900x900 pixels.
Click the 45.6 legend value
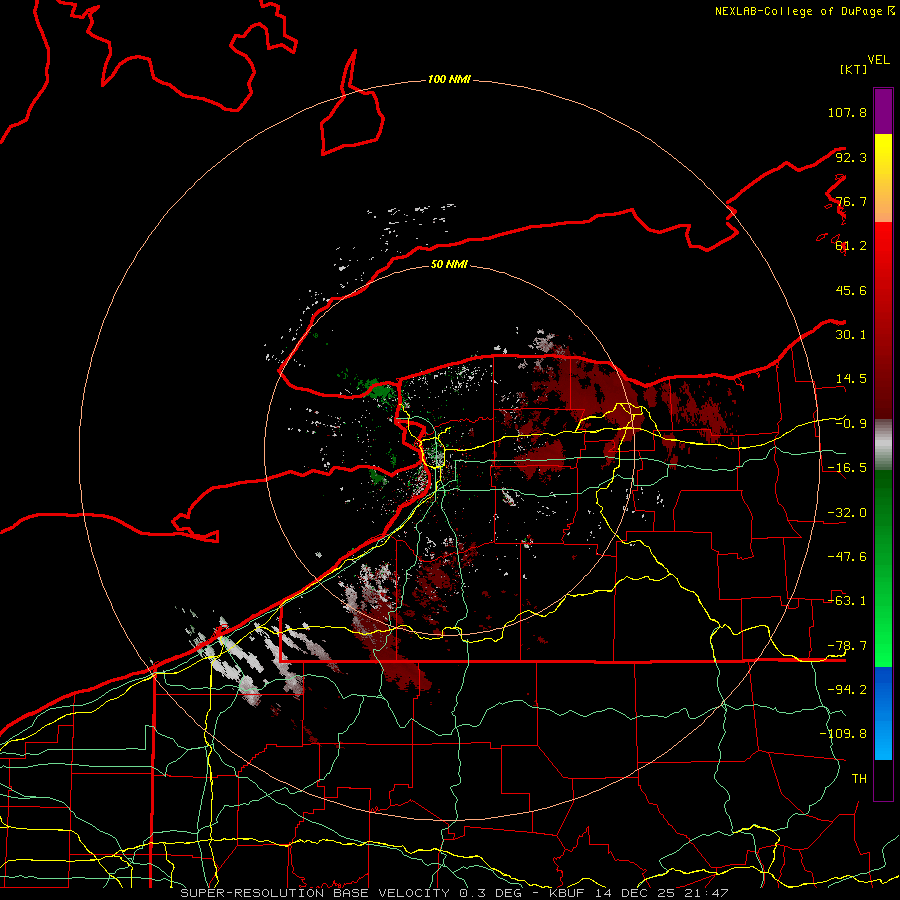tap(851, 290)
